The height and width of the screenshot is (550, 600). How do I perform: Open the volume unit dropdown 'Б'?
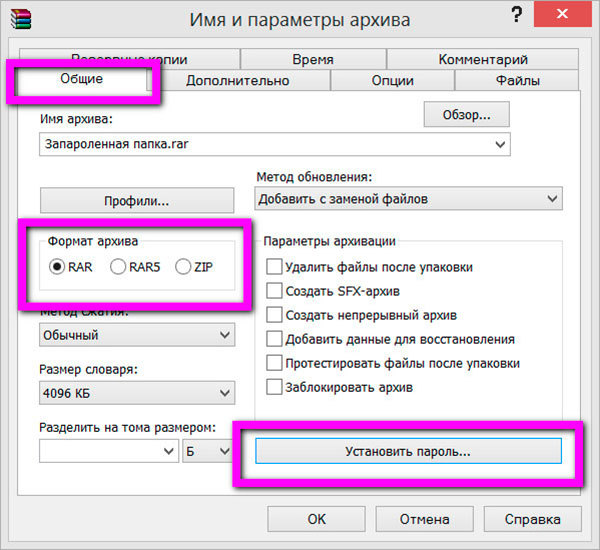tap(207, 451)
